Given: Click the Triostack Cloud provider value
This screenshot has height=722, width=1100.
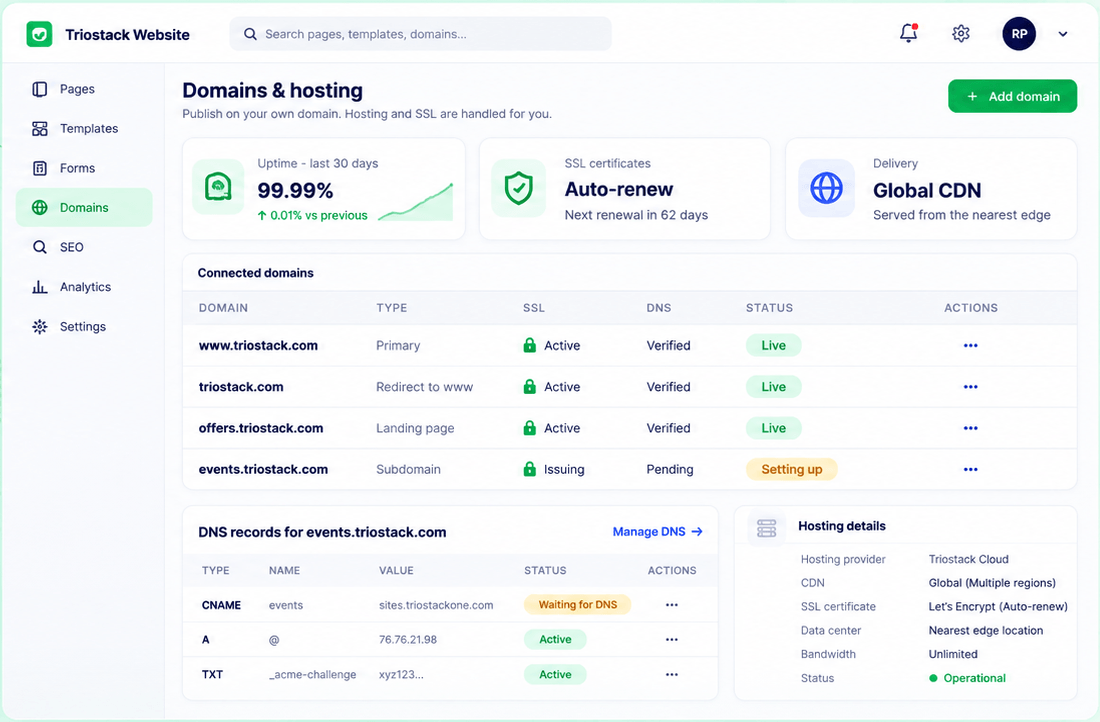Looking at the screenshot, I should pyautogui.click(x=968, y=559).
